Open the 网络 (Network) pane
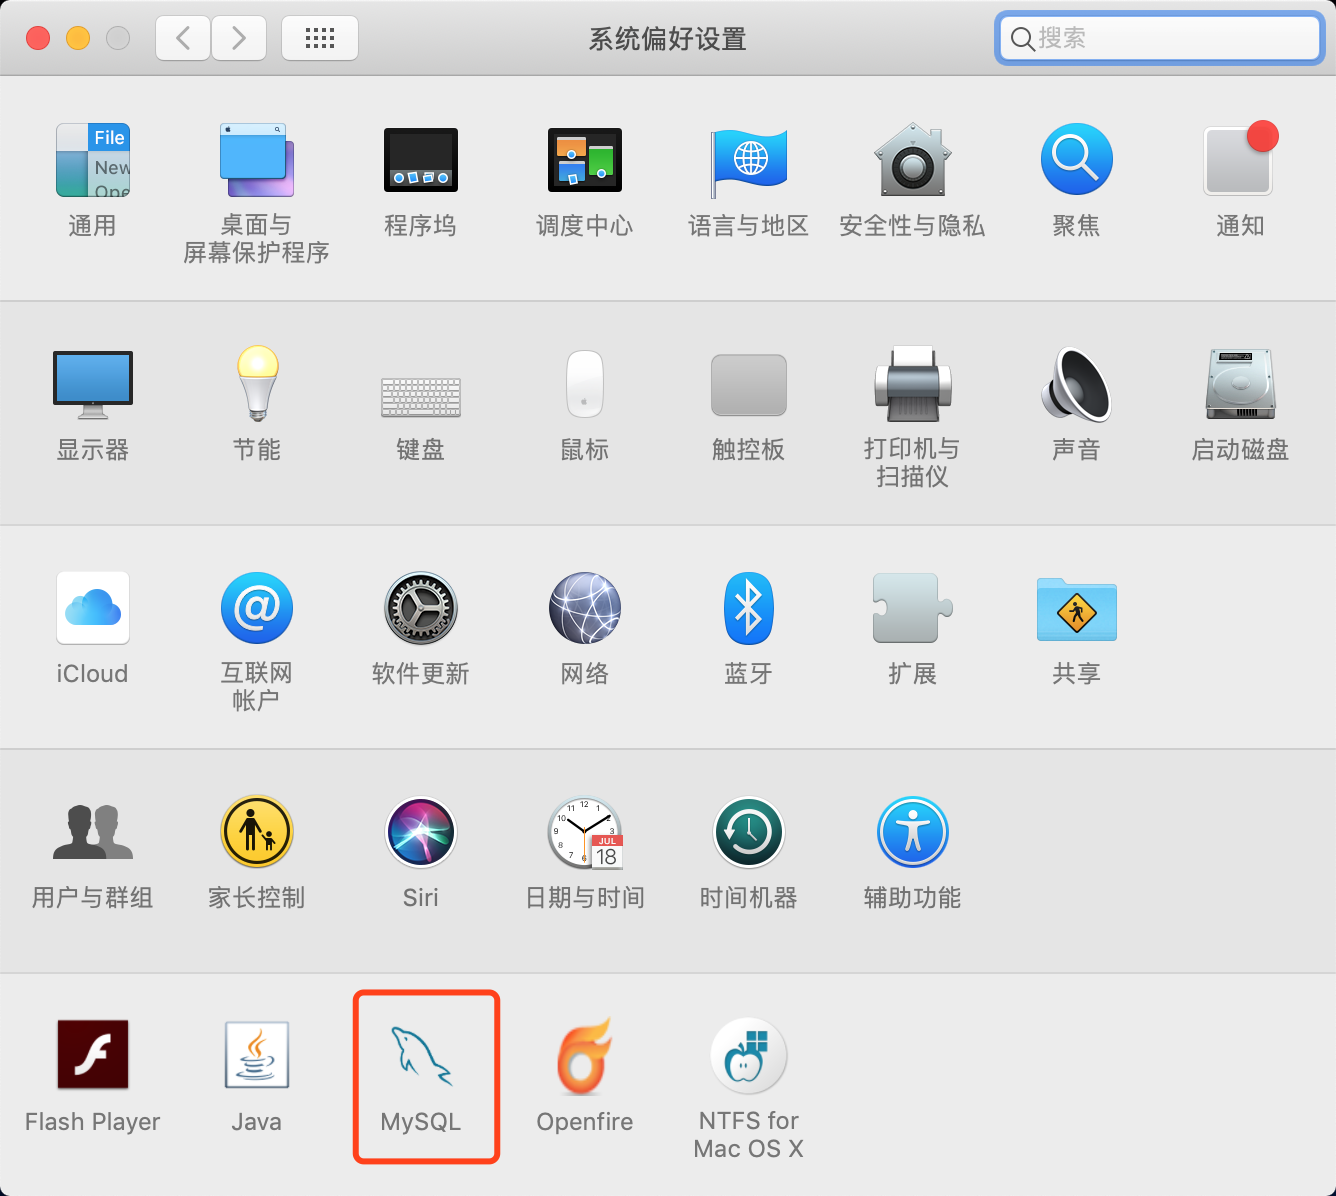This screenshot has width=1336, height=1196. click(585, 608)
